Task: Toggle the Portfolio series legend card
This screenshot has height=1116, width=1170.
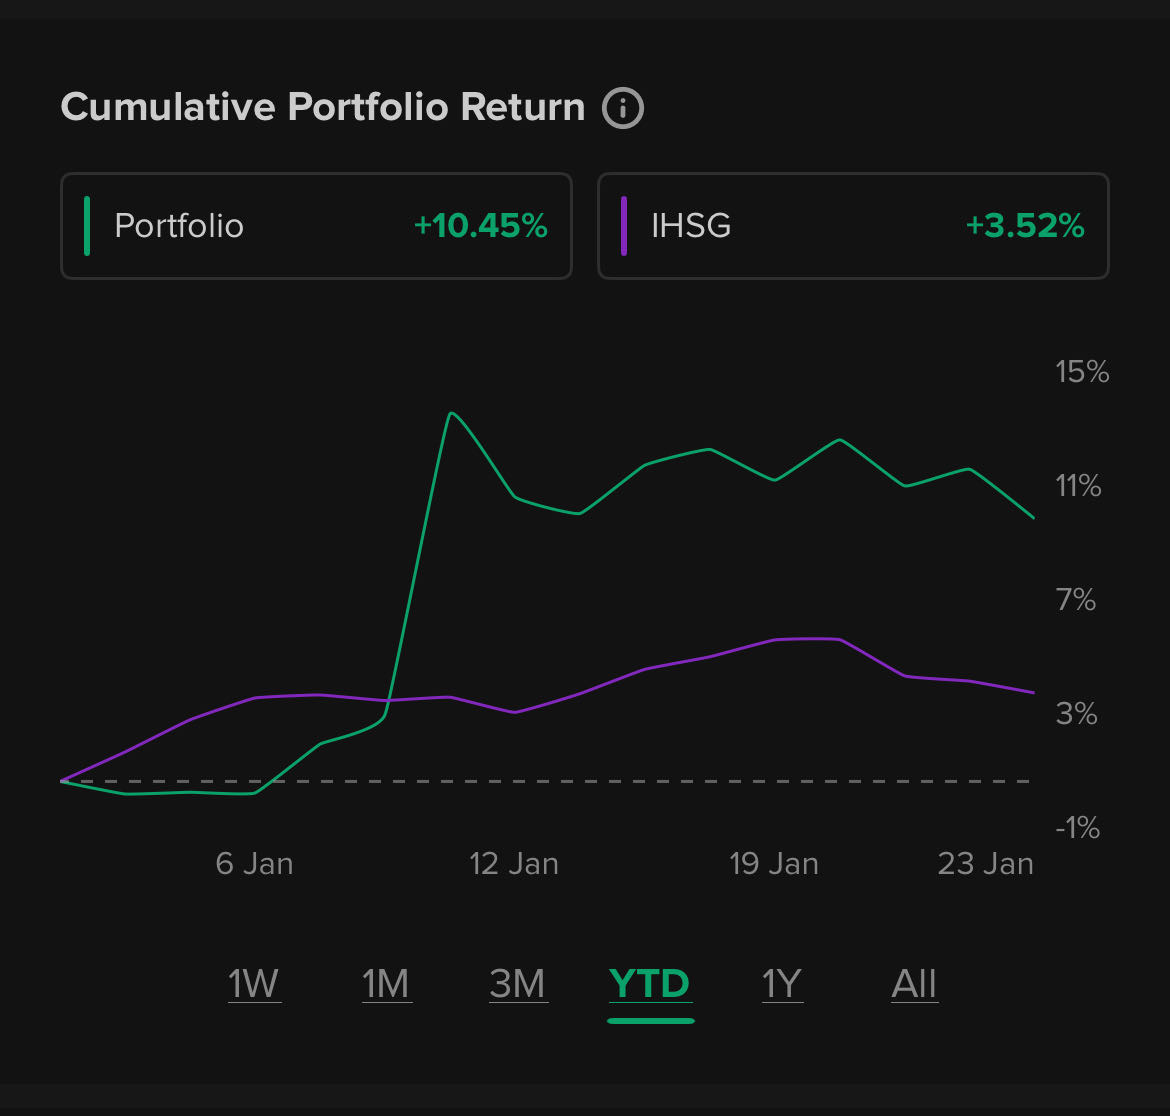Action: pos(316,226)
